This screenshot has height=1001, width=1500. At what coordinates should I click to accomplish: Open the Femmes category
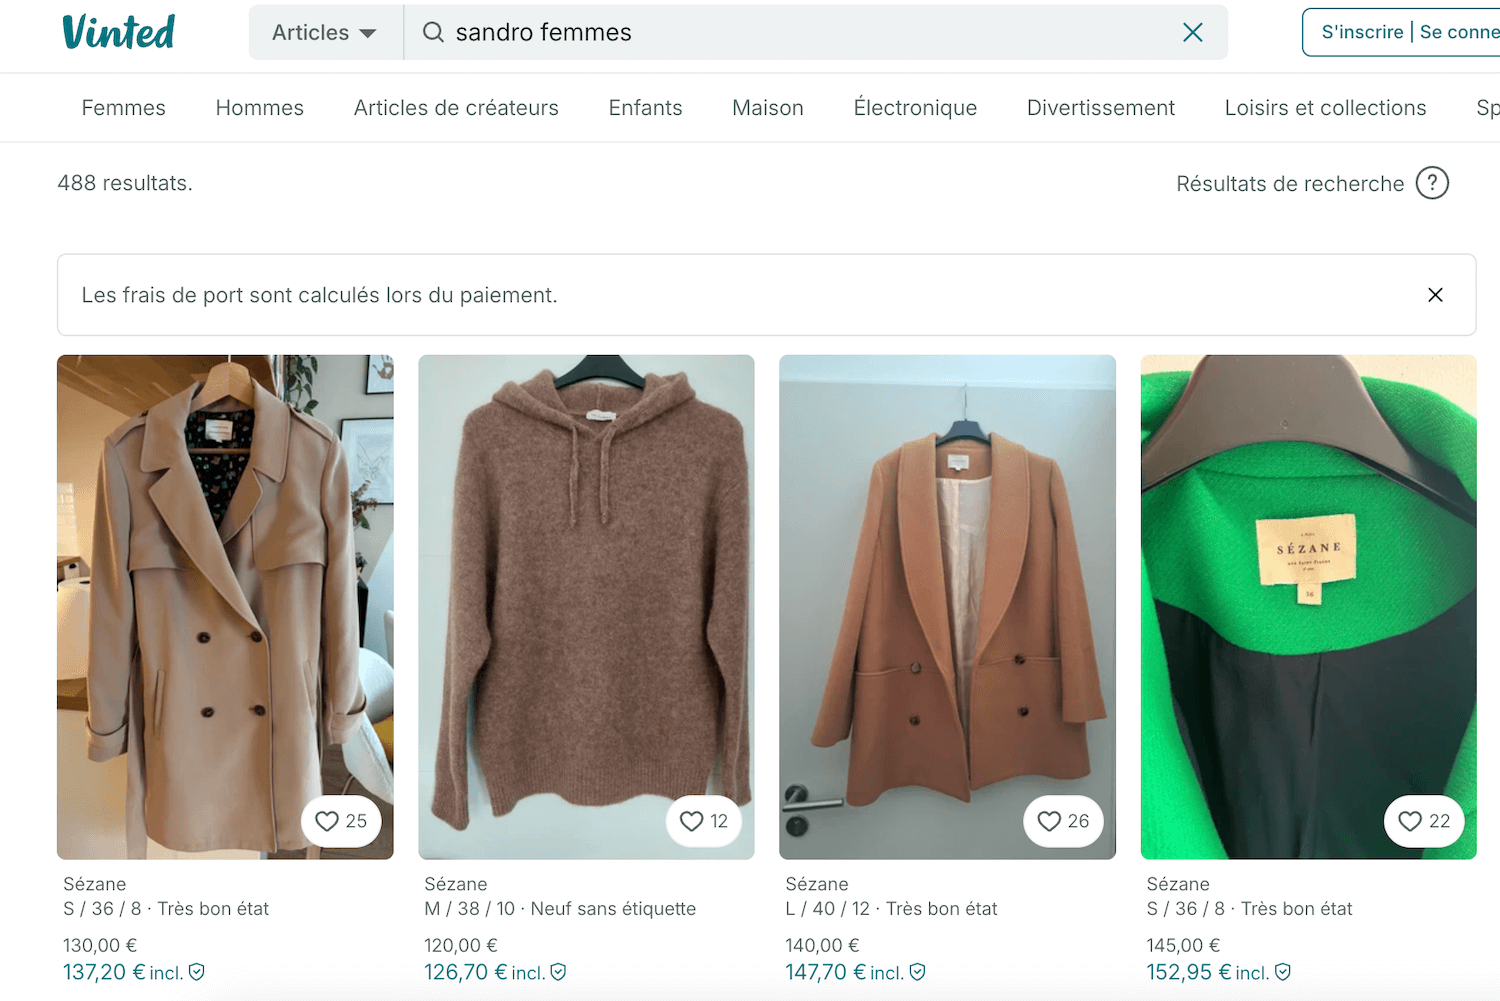pyautogui.click(x=123, y=107)
